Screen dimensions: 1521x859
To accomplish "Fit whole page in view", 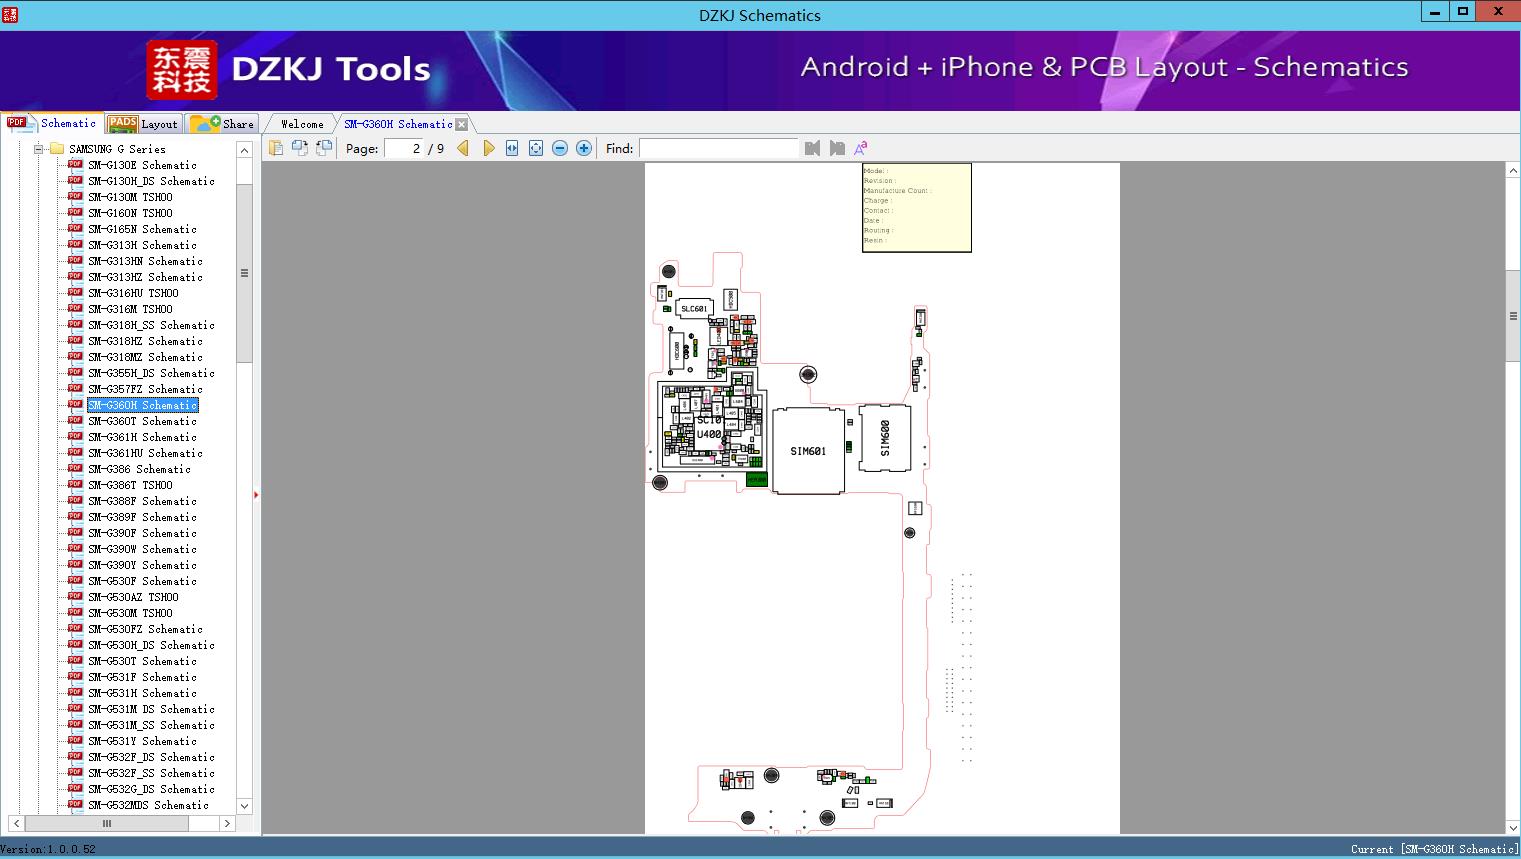I will click(536, 148).
